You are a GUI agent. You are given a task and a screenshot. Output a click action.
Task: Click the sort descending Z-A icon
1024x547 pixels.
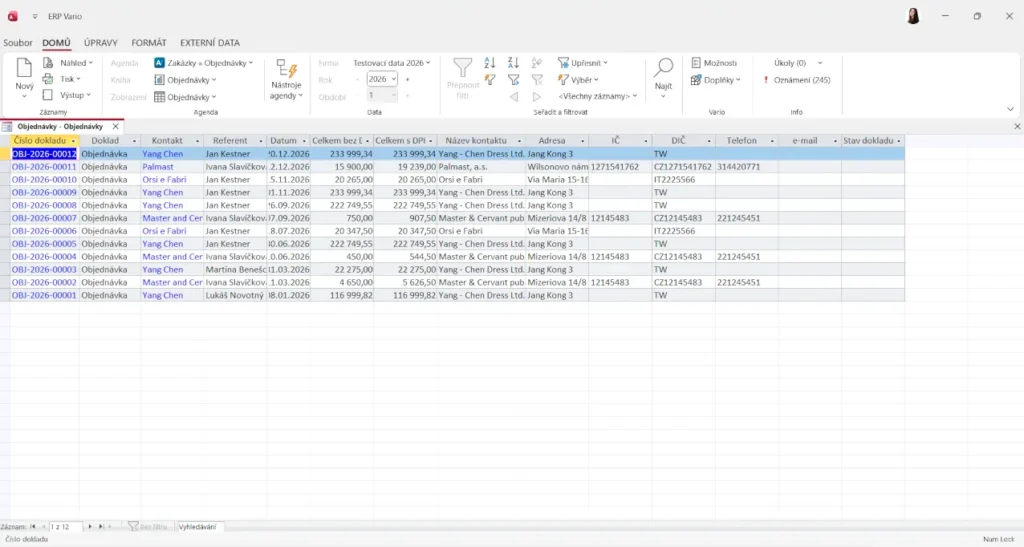pyautogui.click(x=513, y=62)
